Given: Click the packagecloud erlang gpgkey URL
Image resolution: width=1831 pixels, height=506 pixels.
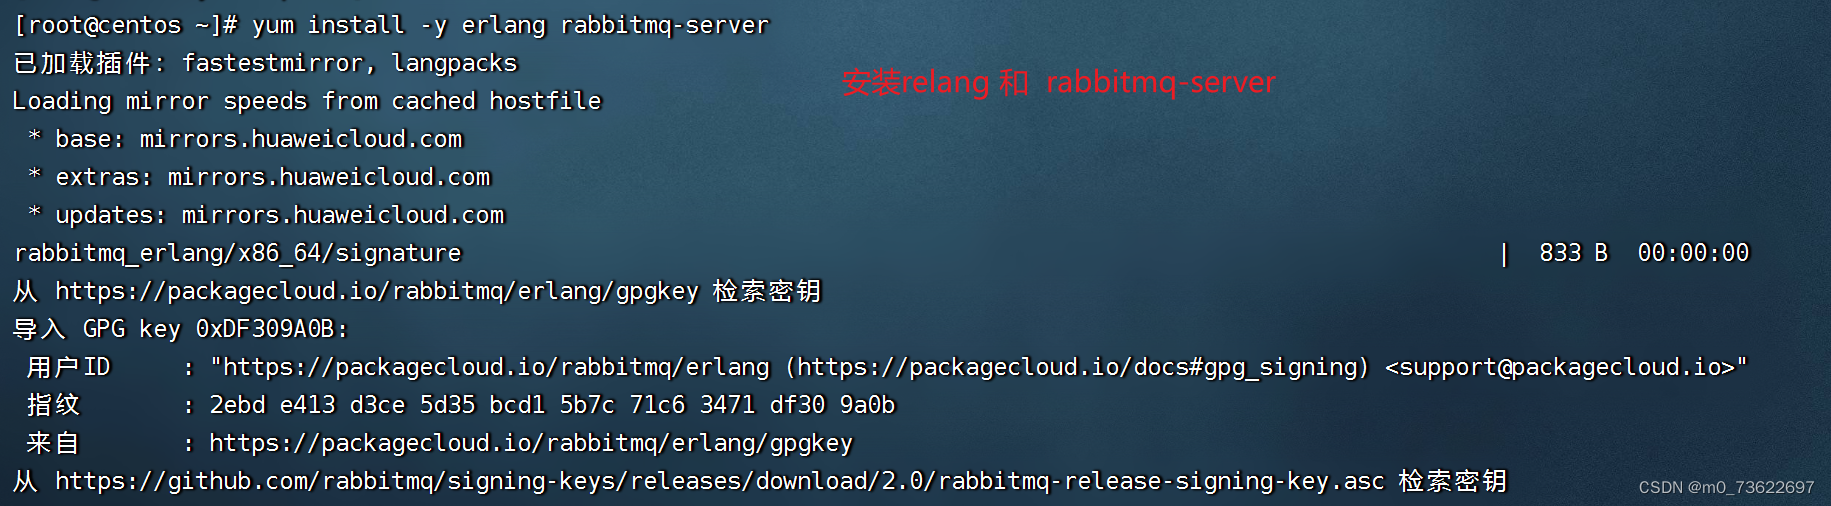Looking at the screenshot, I should tap(377, 291).
